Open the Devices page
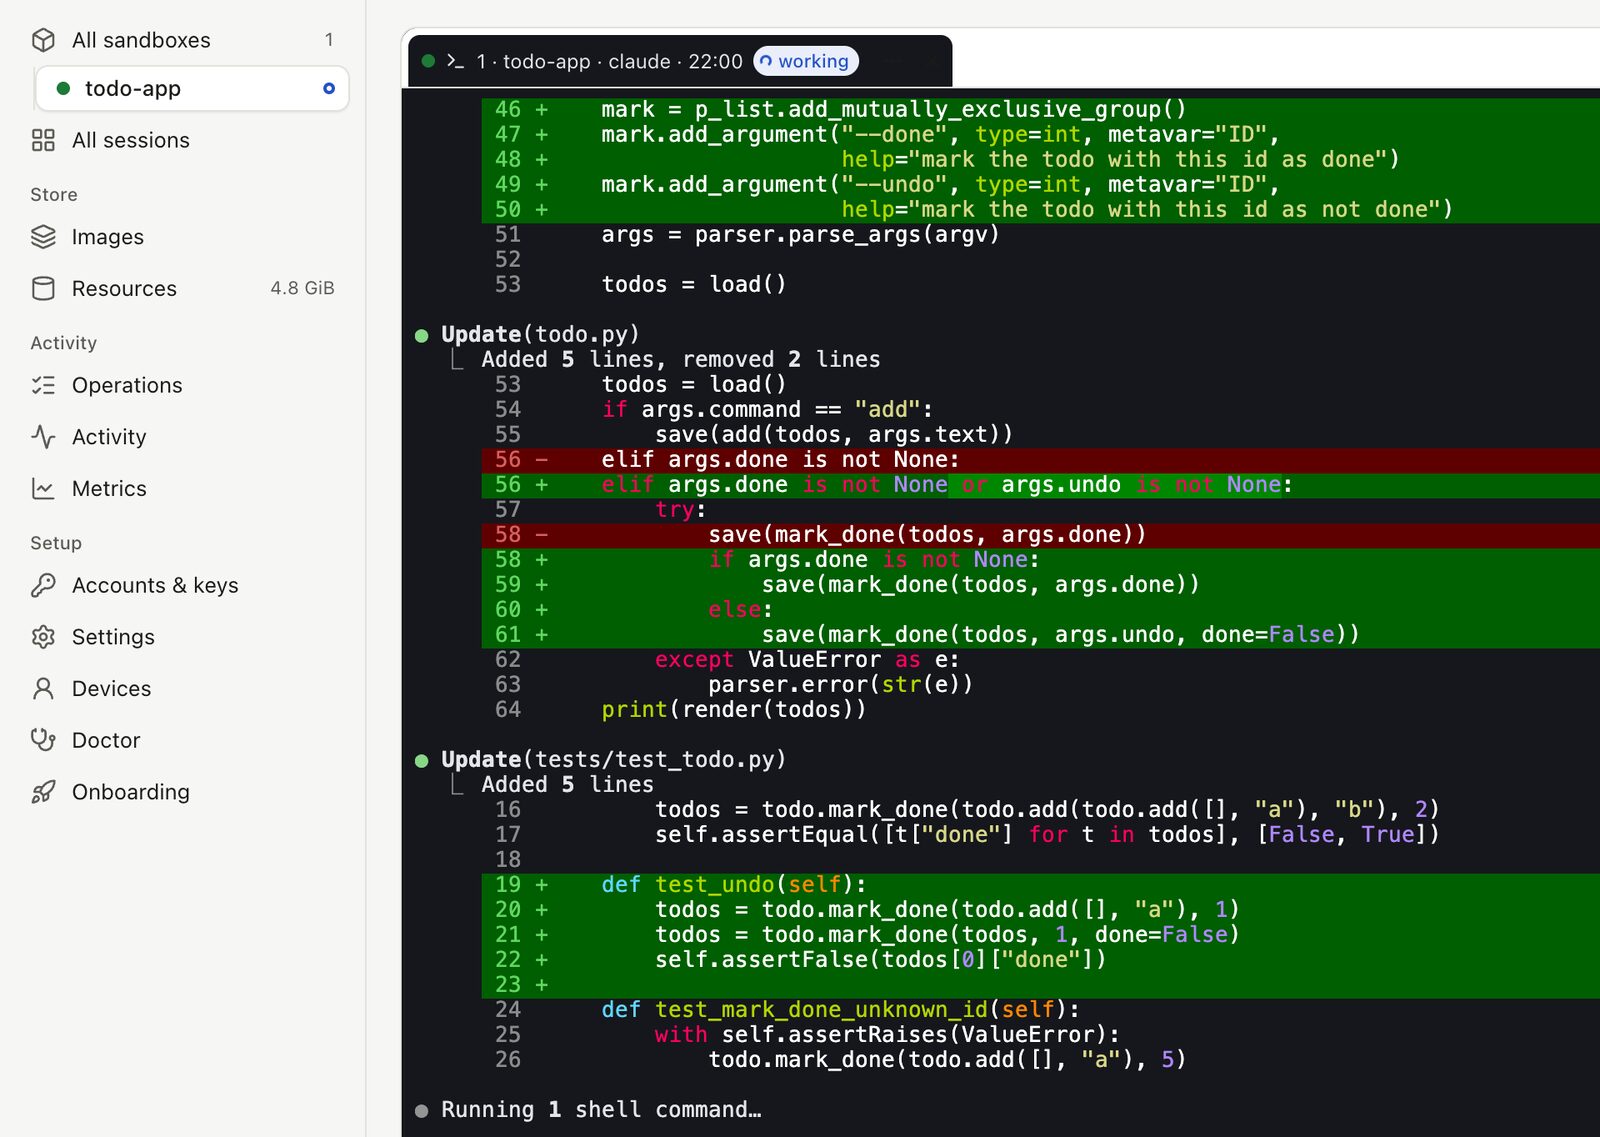This screenshot has height=1137, width=1600. point(183,688)
